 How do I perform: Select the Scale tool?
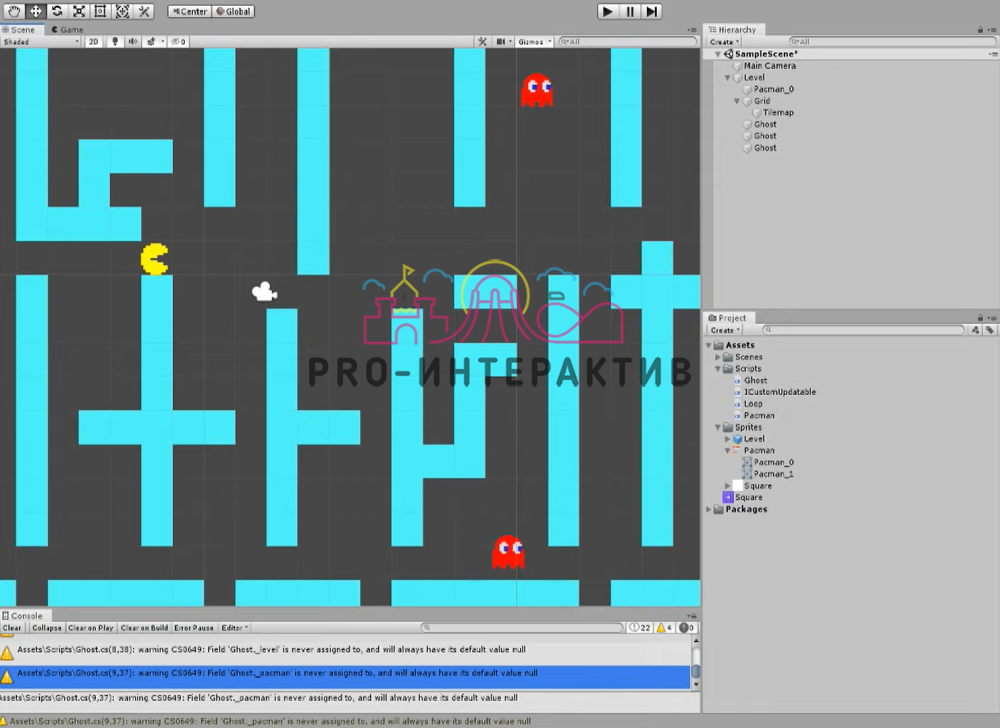(x=79, y=11)
